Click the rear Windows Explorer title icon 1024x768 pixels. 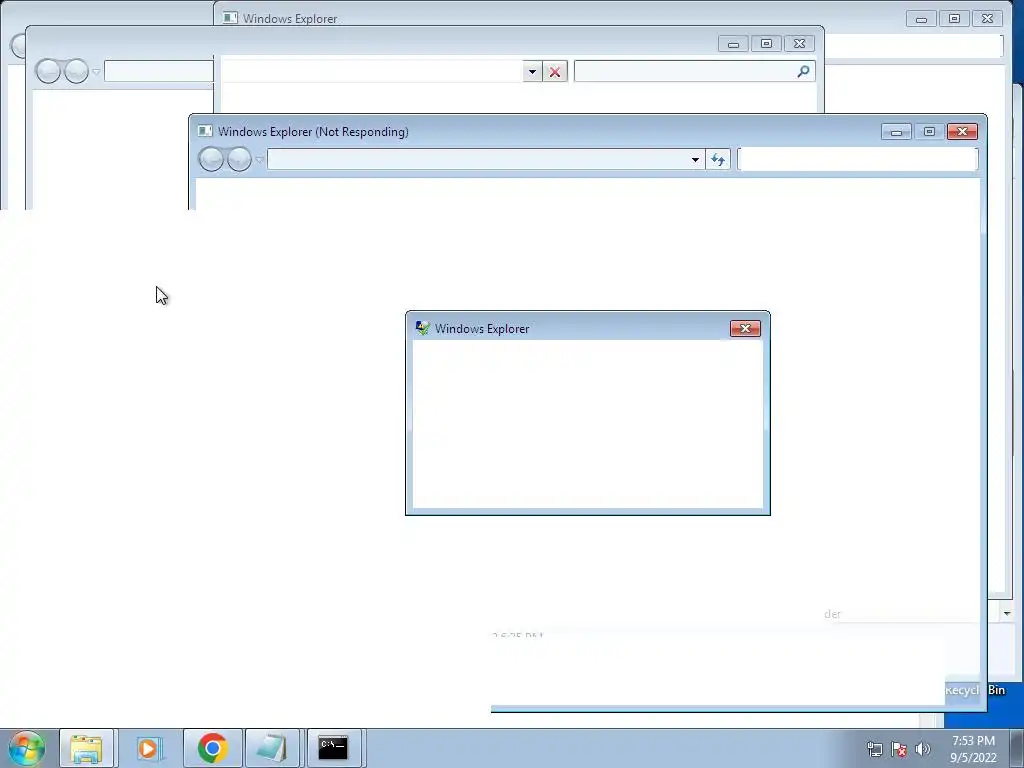point(230,18)
